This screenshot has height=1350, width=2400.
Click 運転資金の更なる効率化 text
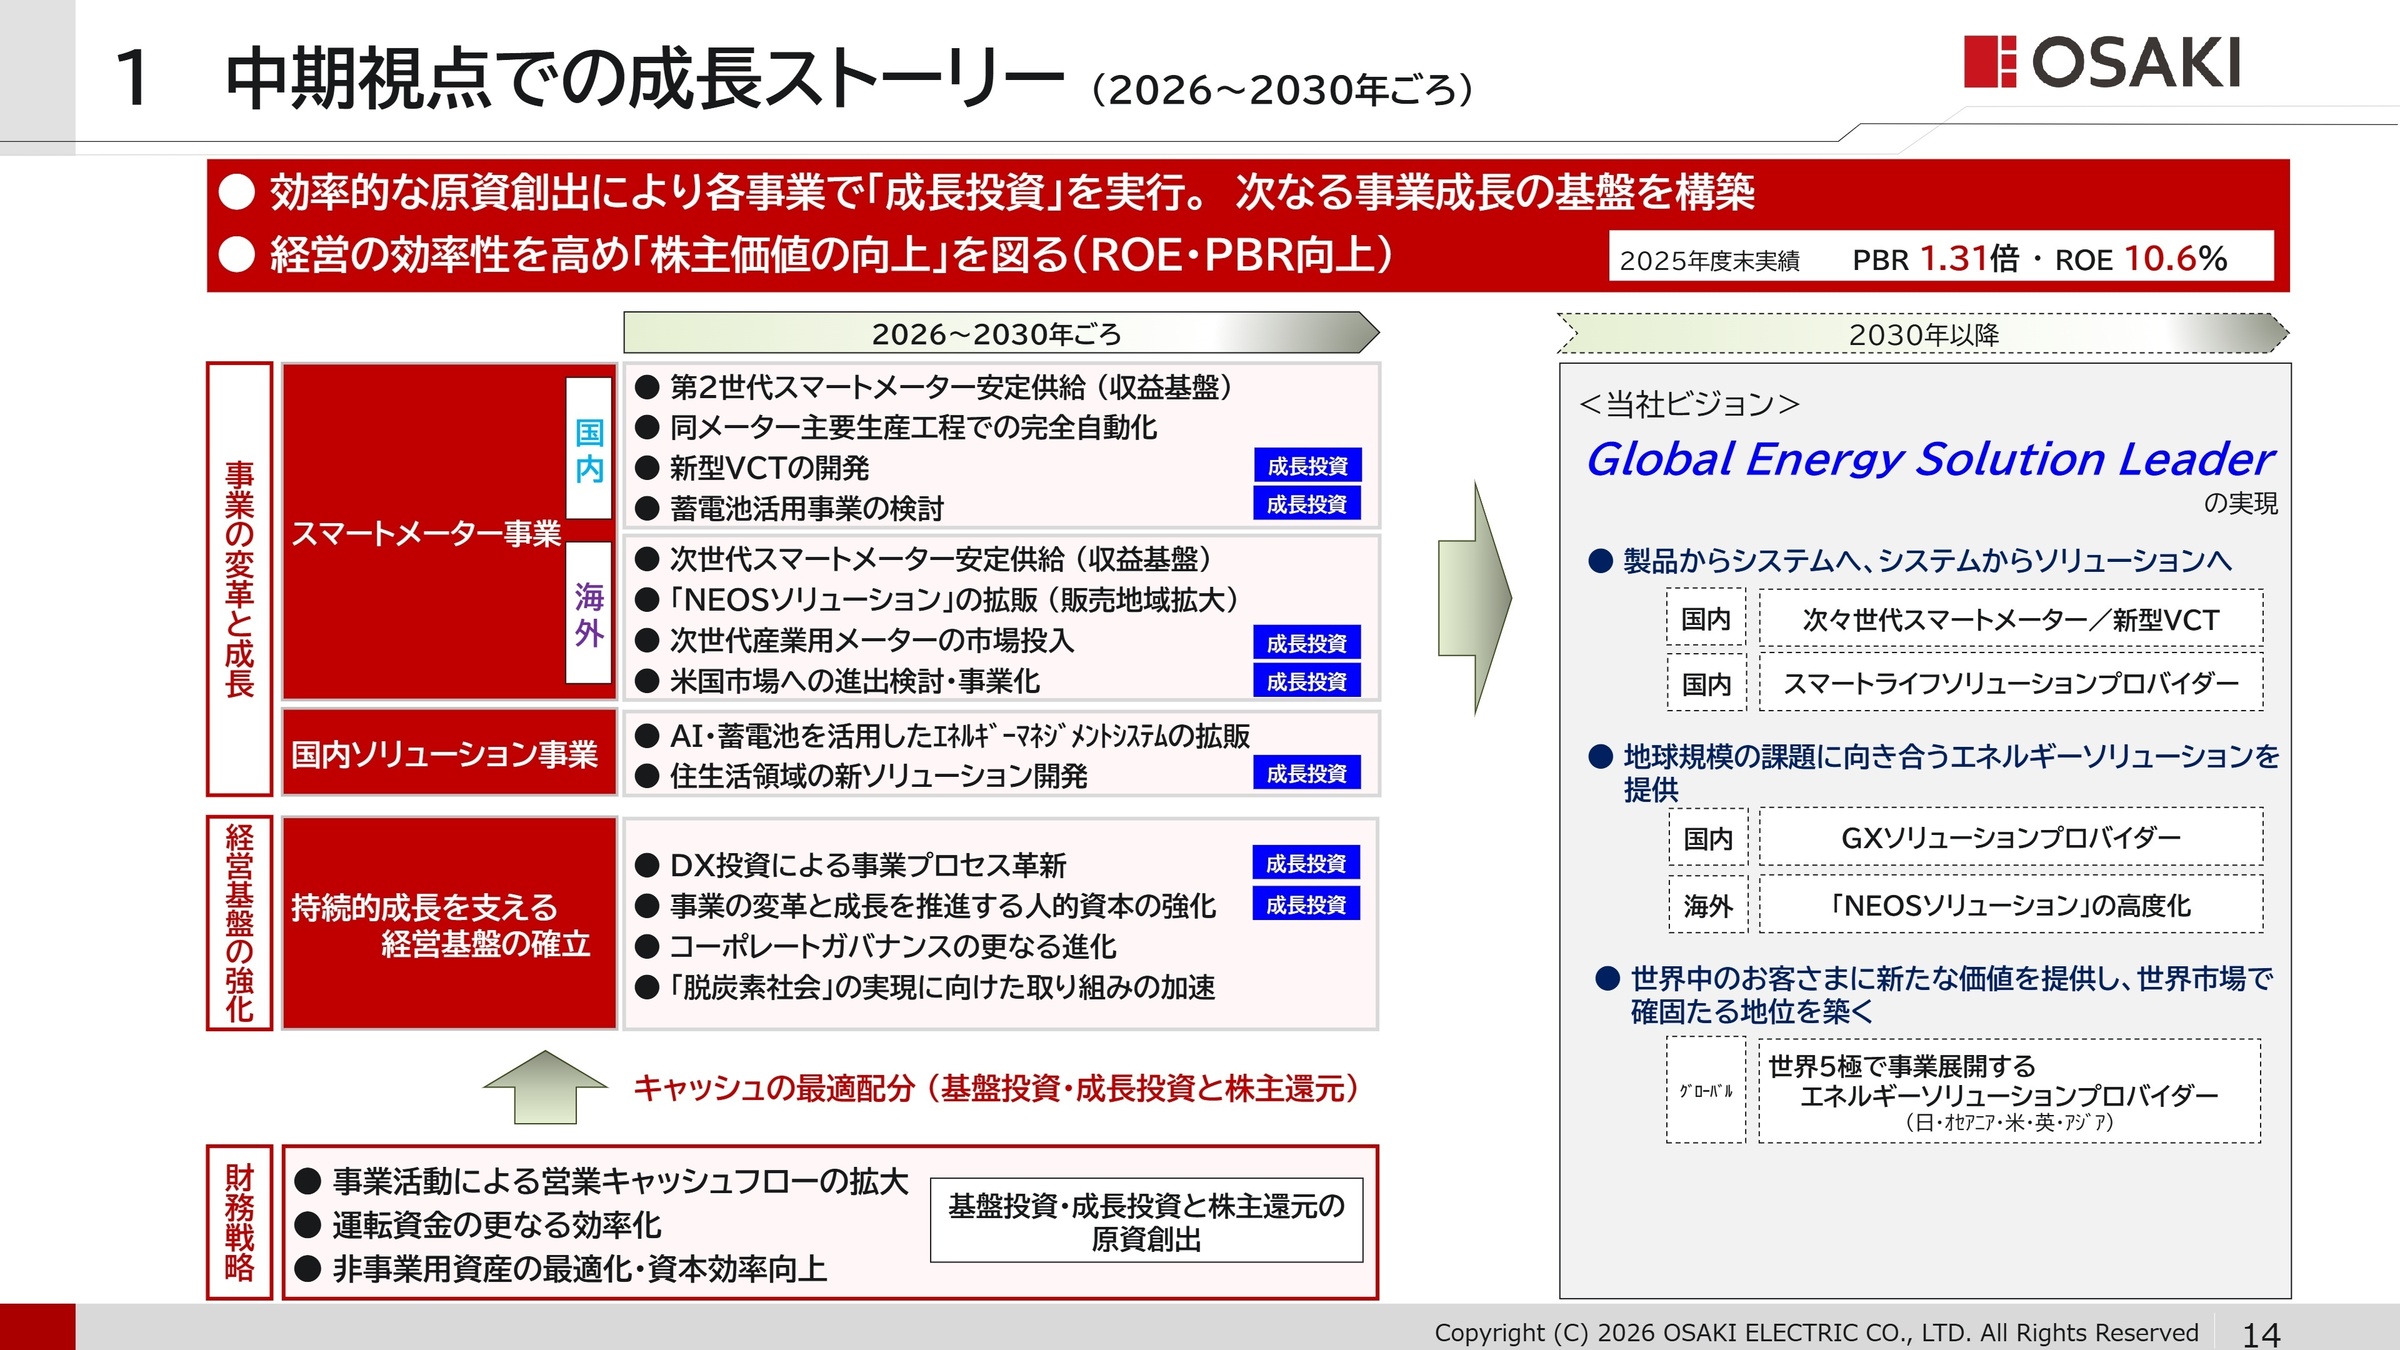[497, 1225]
